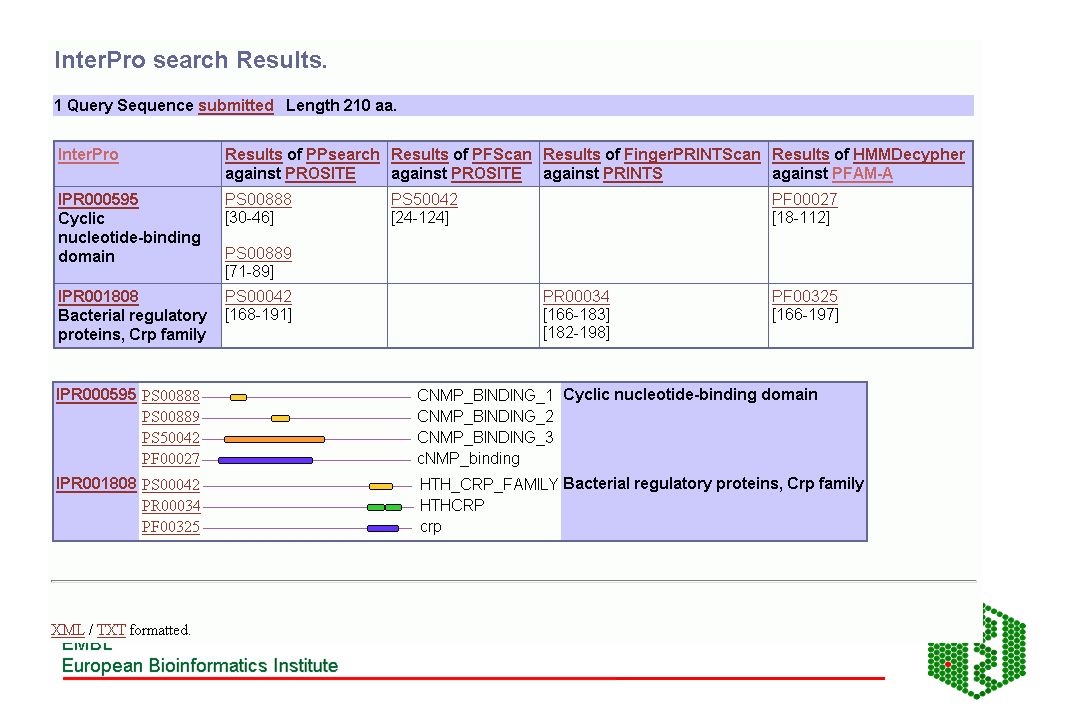
Task: Click 'Results' link in FingerPRINTScan column header
Action: (572, 154)
